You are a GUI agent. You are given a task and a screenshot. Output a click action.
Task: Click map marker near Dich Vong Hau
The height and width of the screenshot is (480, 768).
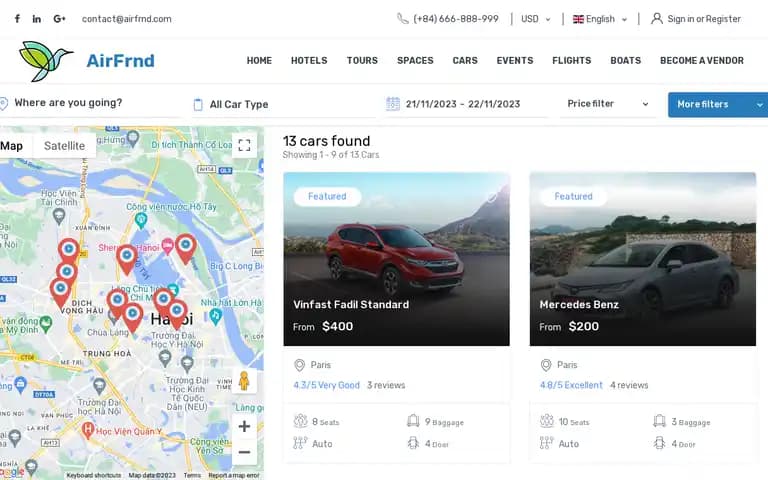[x=60, y=292]
